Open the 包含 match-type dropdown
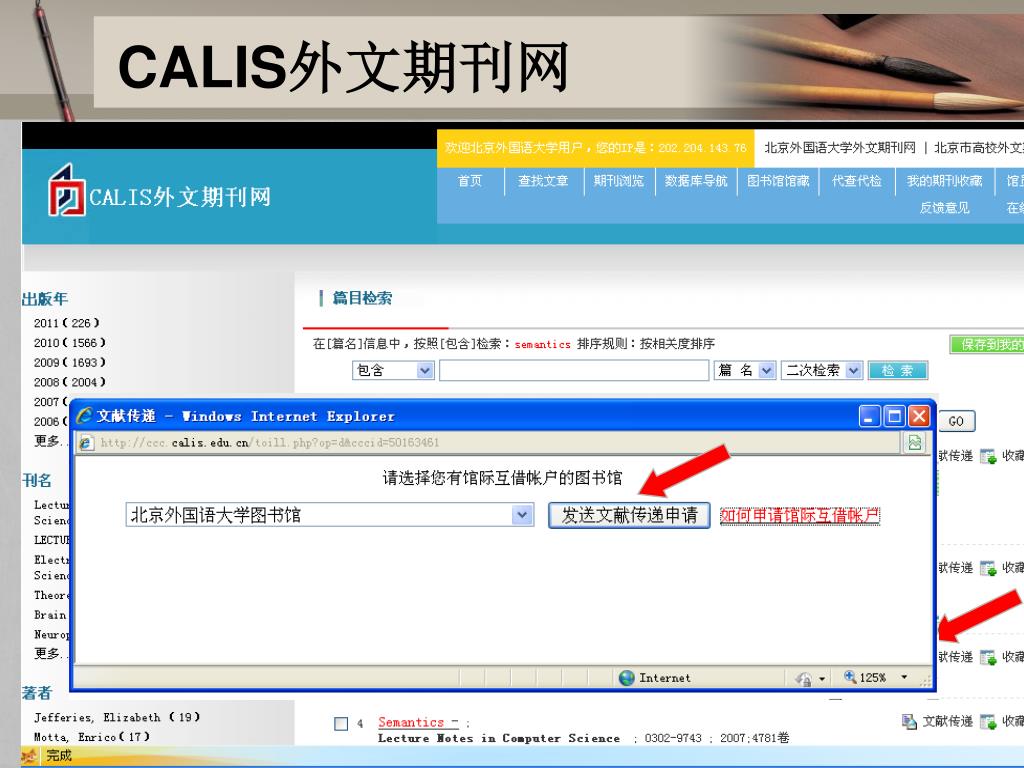Screen dimensions: 1024x768 (393, 370)
